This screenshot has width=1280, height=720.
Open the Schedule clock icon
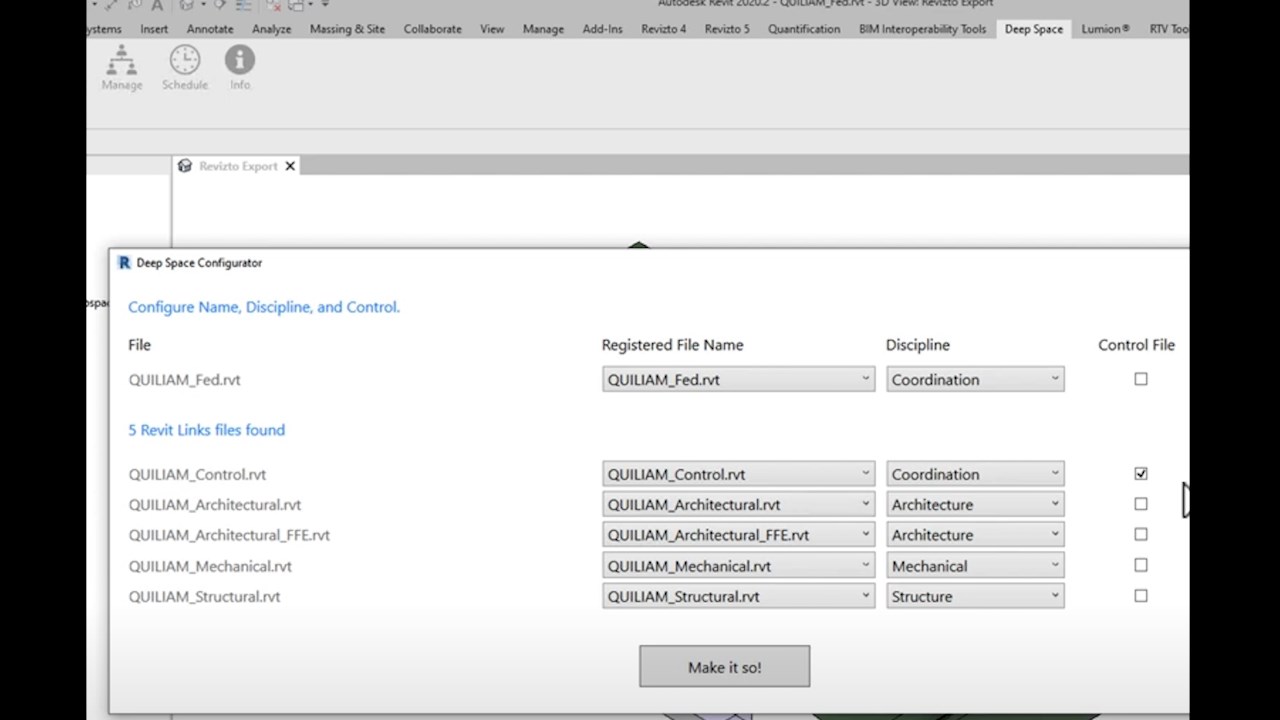(x=185, y=68)
